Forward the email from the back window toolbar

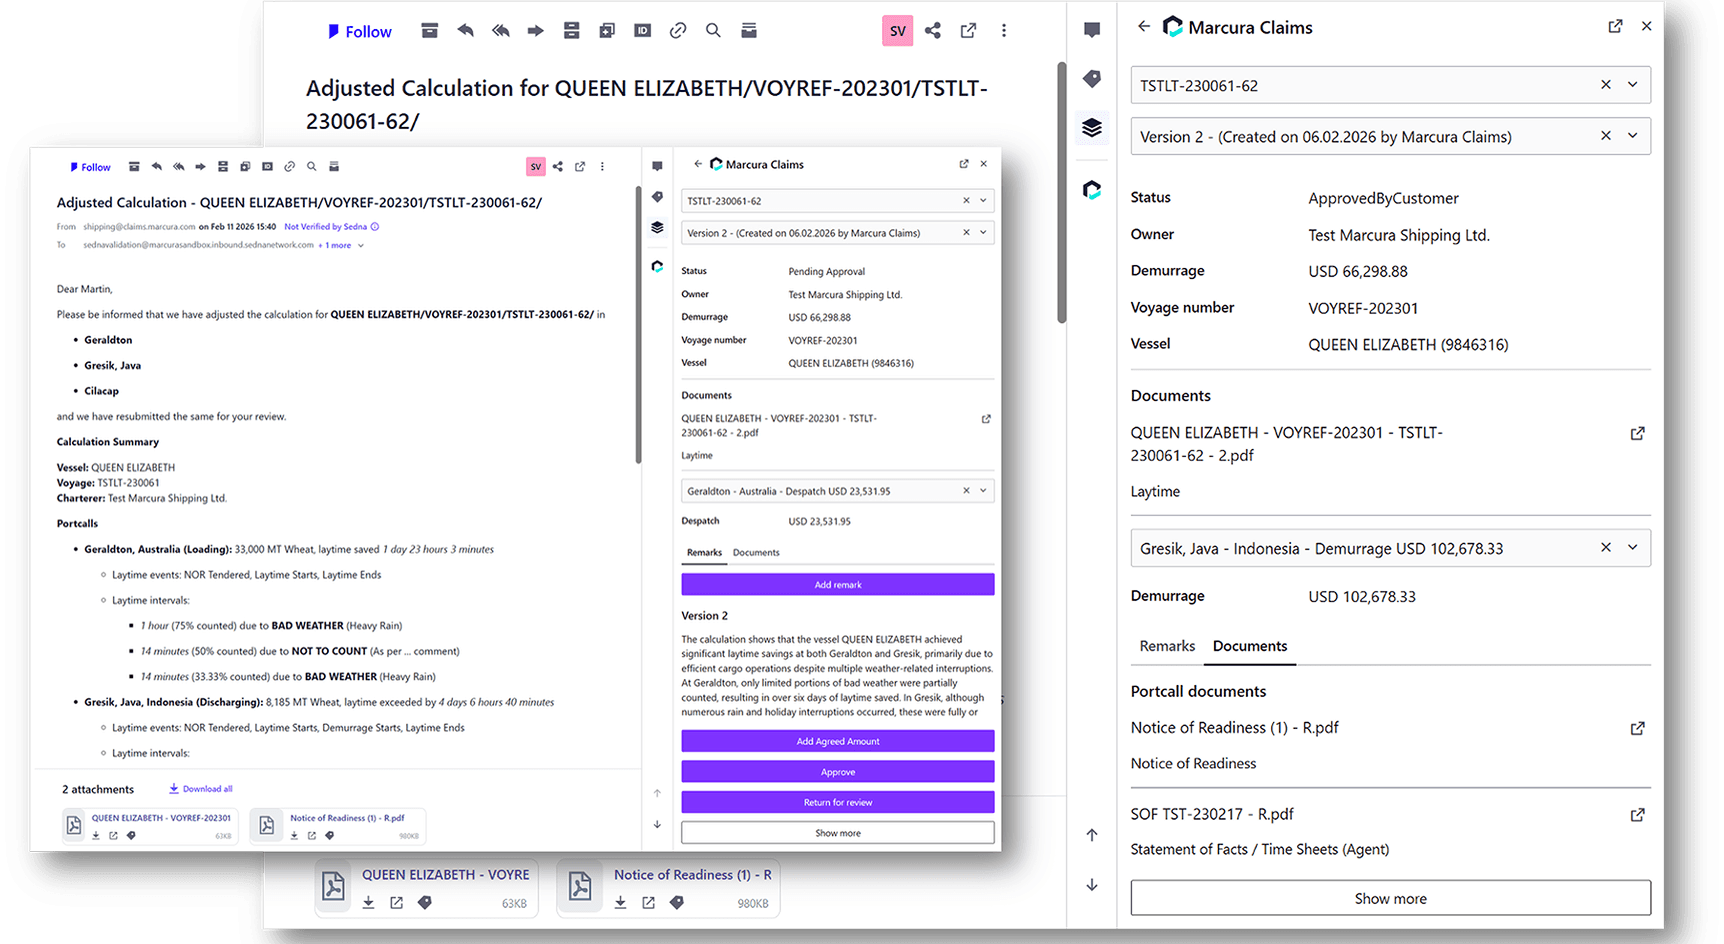click(536, 31)
